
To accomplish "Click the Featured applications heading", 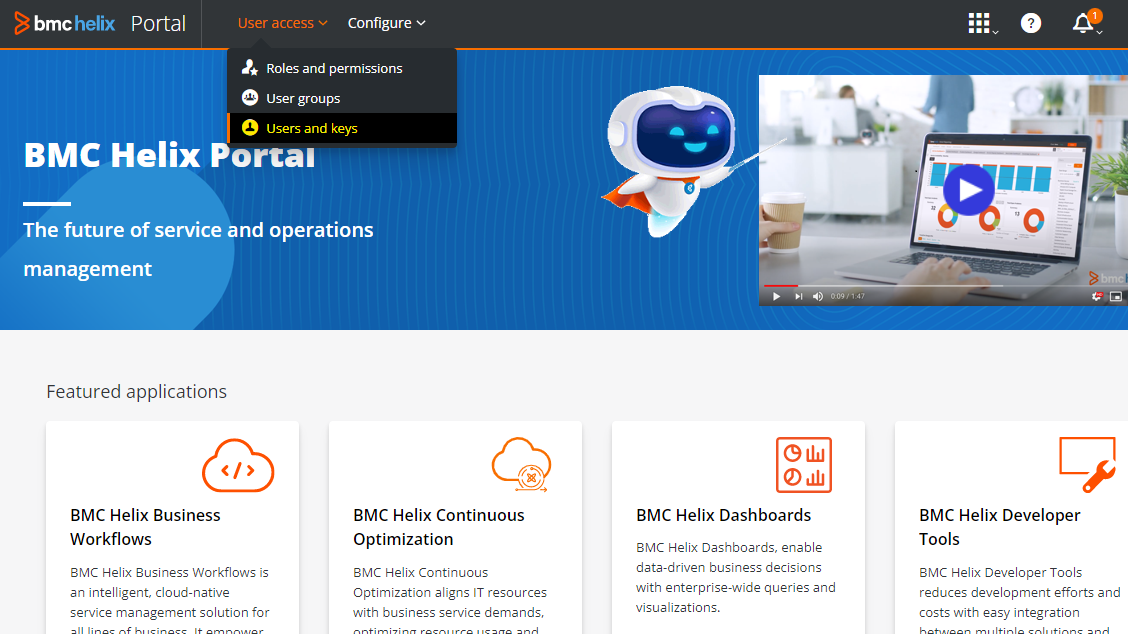I will [137, 391].
